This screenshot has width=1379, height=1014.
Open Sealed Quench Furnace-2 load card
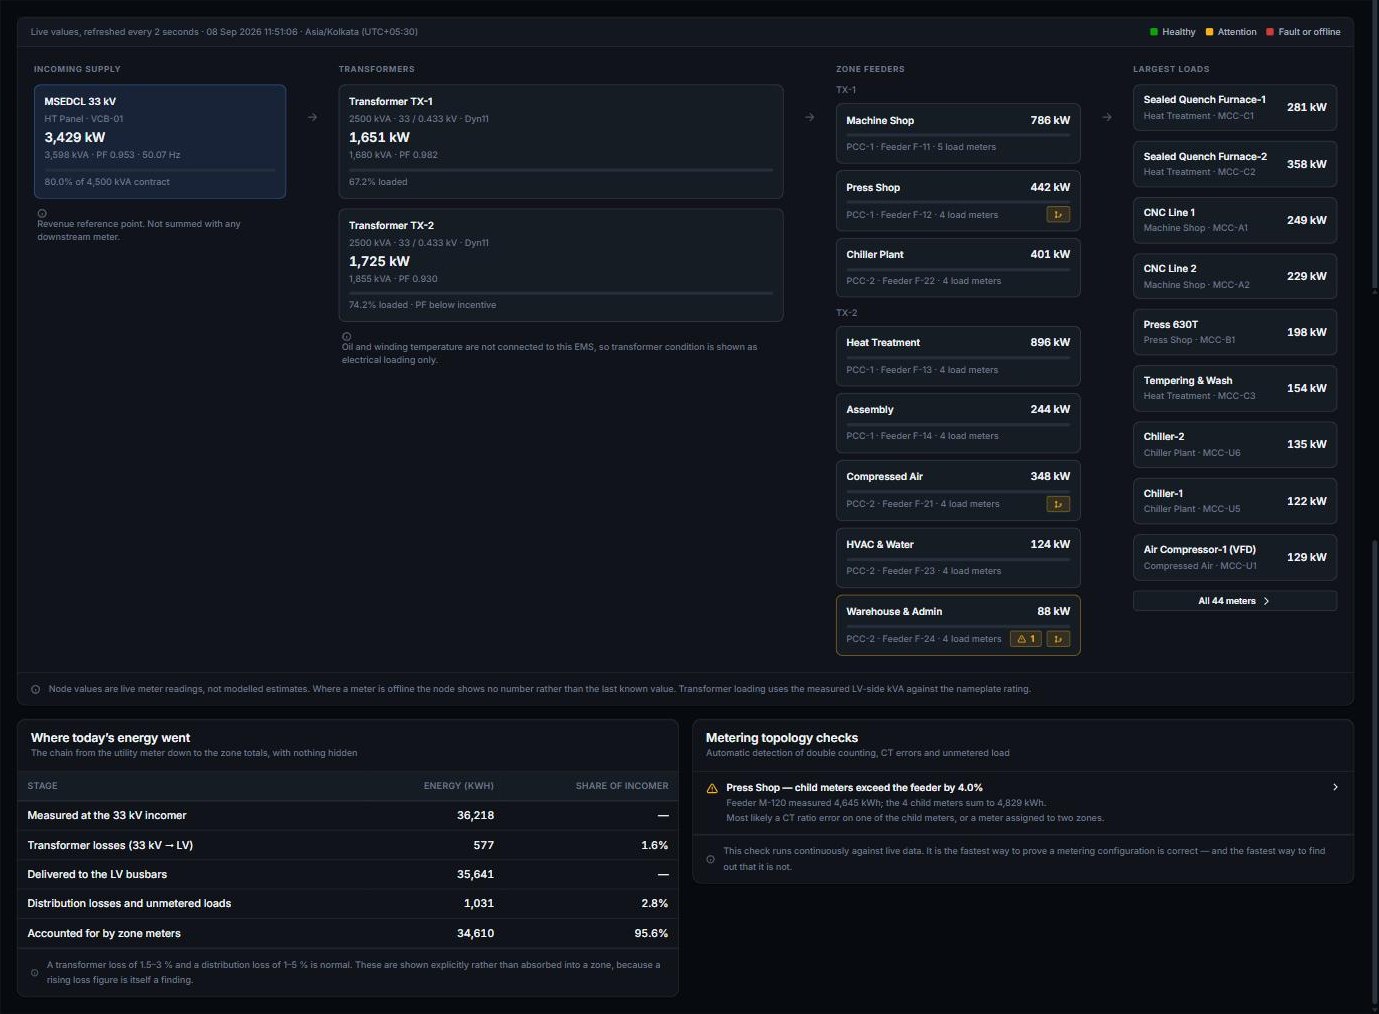(x=1235, y=164)
